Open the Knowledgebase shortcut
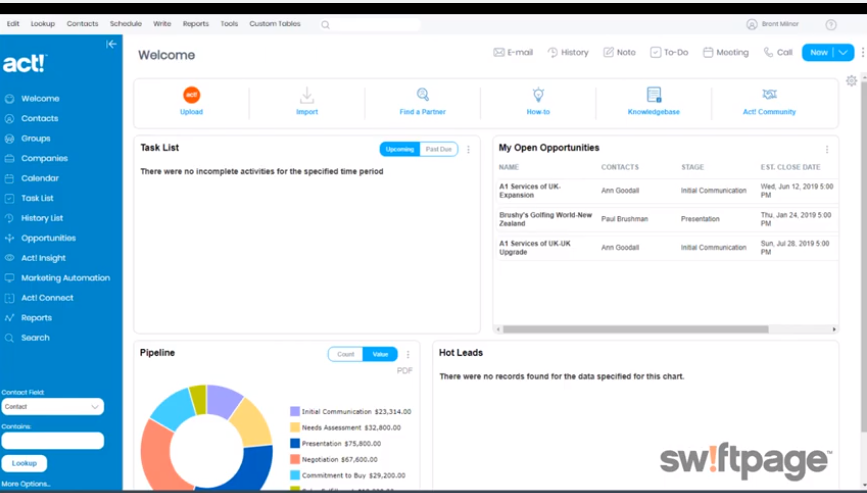 click(654, 101)
